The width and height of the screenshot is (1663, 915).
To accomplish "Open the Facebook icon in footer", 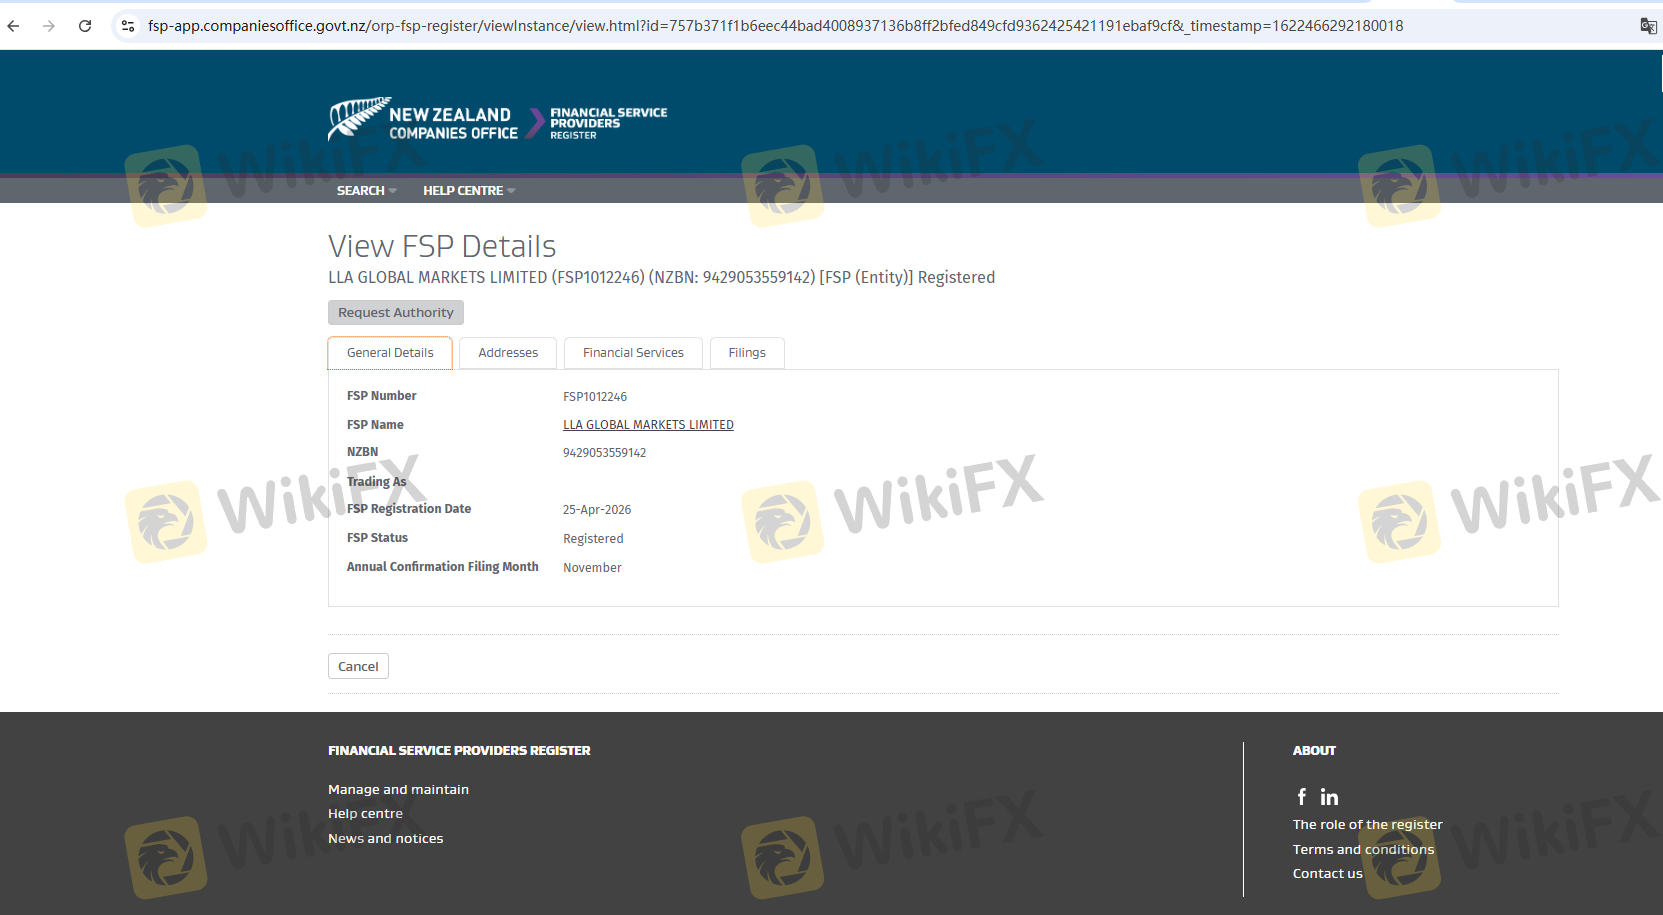I will pyautogui.click(x=1301, y=797).
